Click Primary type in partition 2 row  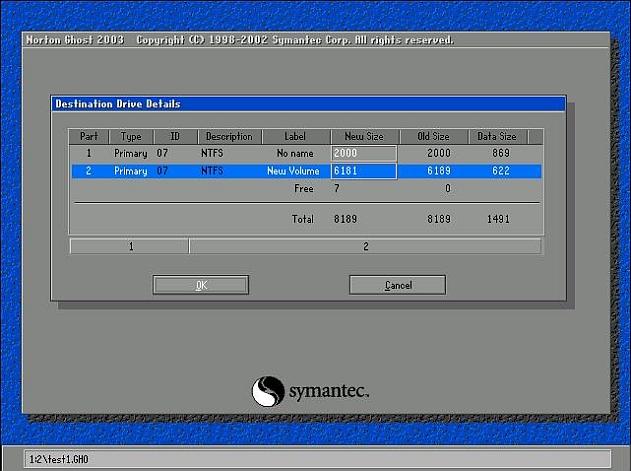click(x=131, y=171)
